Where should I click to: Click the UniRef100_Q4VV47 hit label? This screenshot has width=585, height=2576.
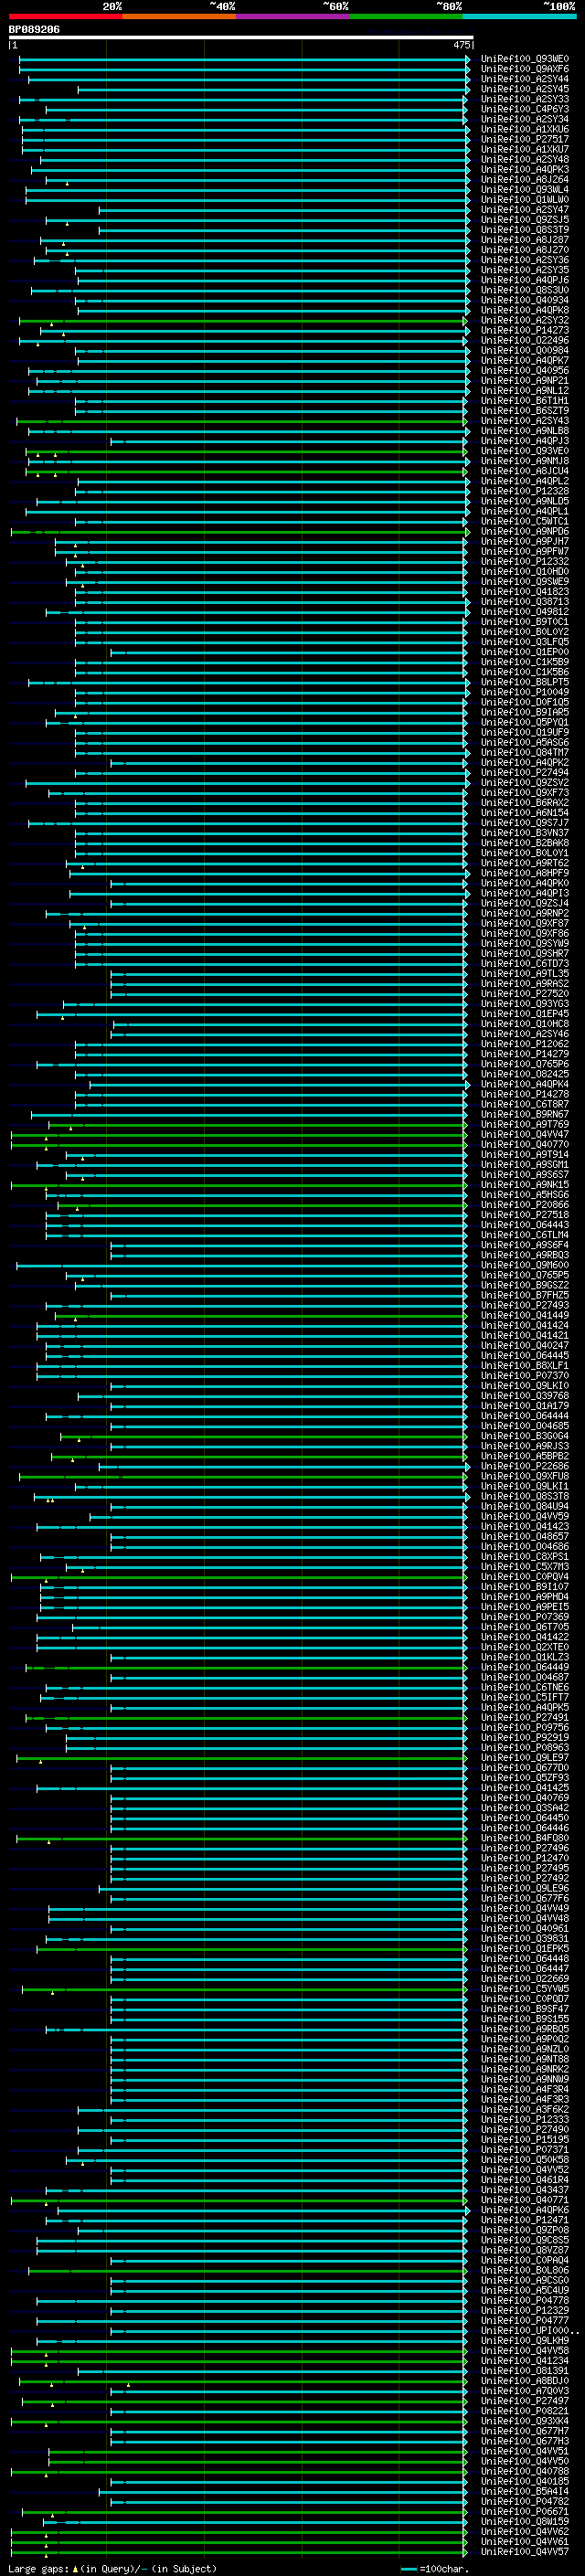[525, 1135]
